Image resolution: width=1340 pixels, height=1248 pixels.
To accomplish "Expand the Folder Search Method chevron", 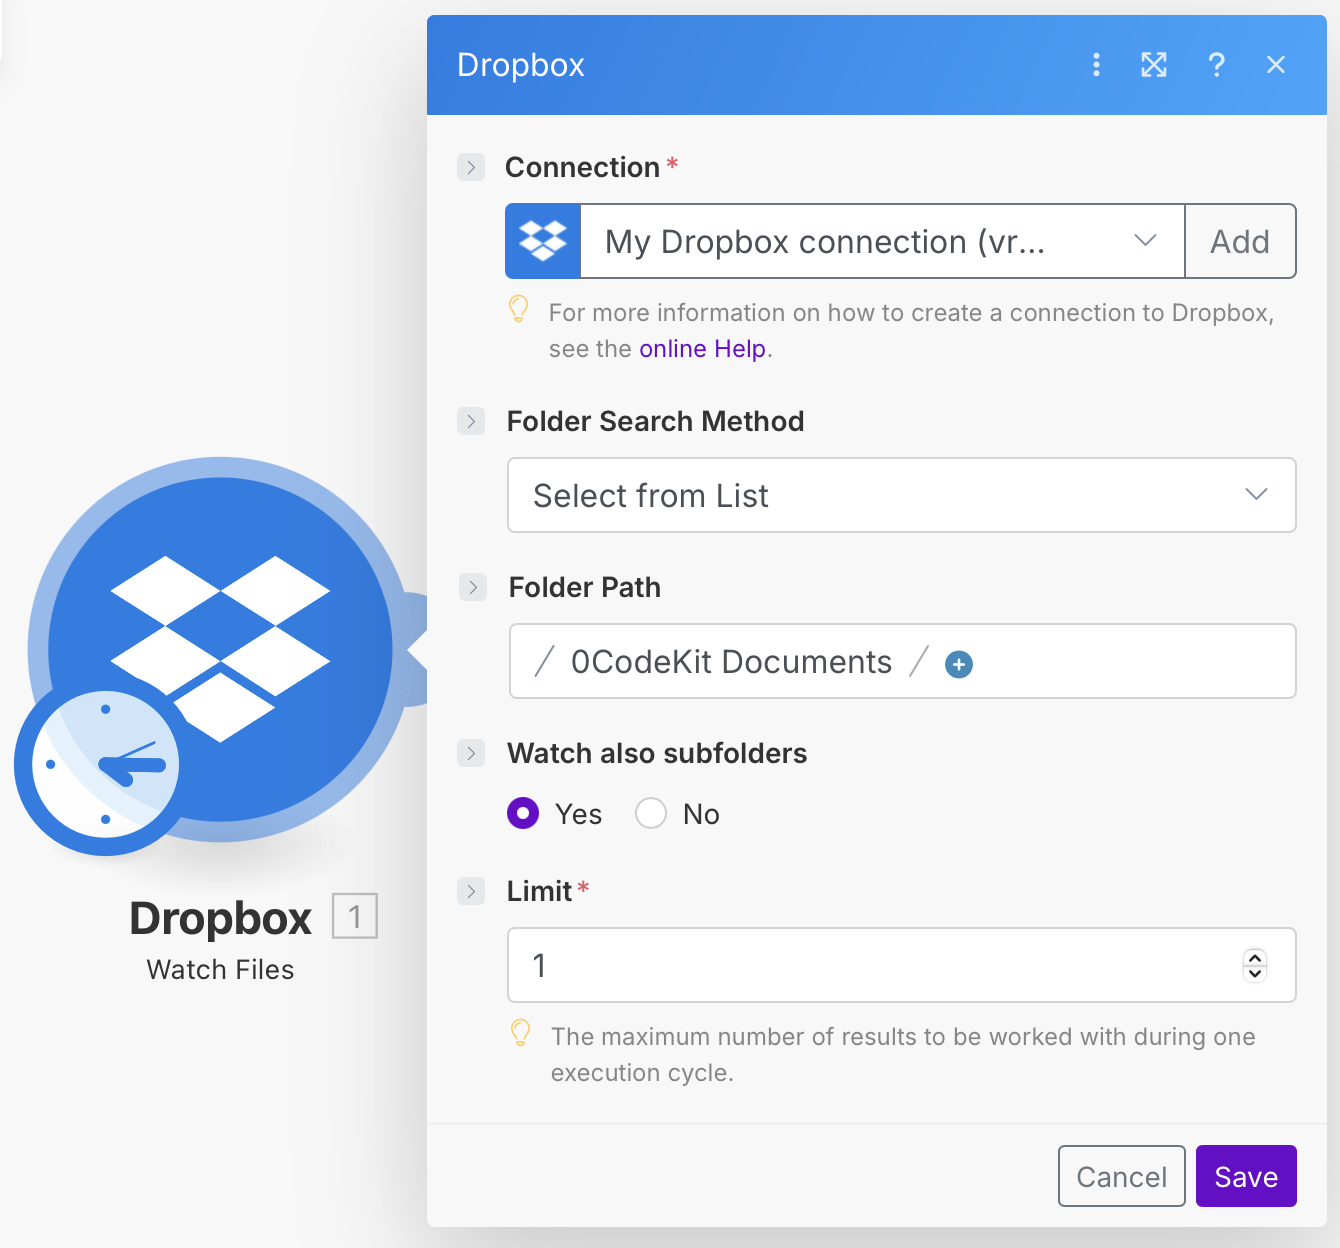I will (471, 421).
